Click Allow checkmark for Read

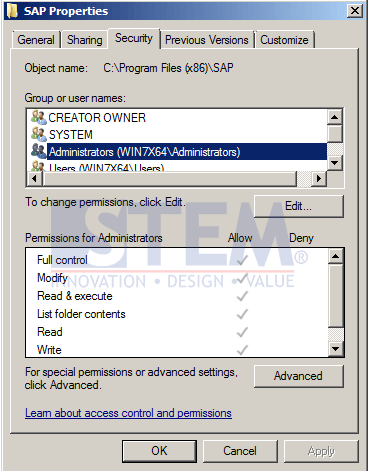[242, 332]
